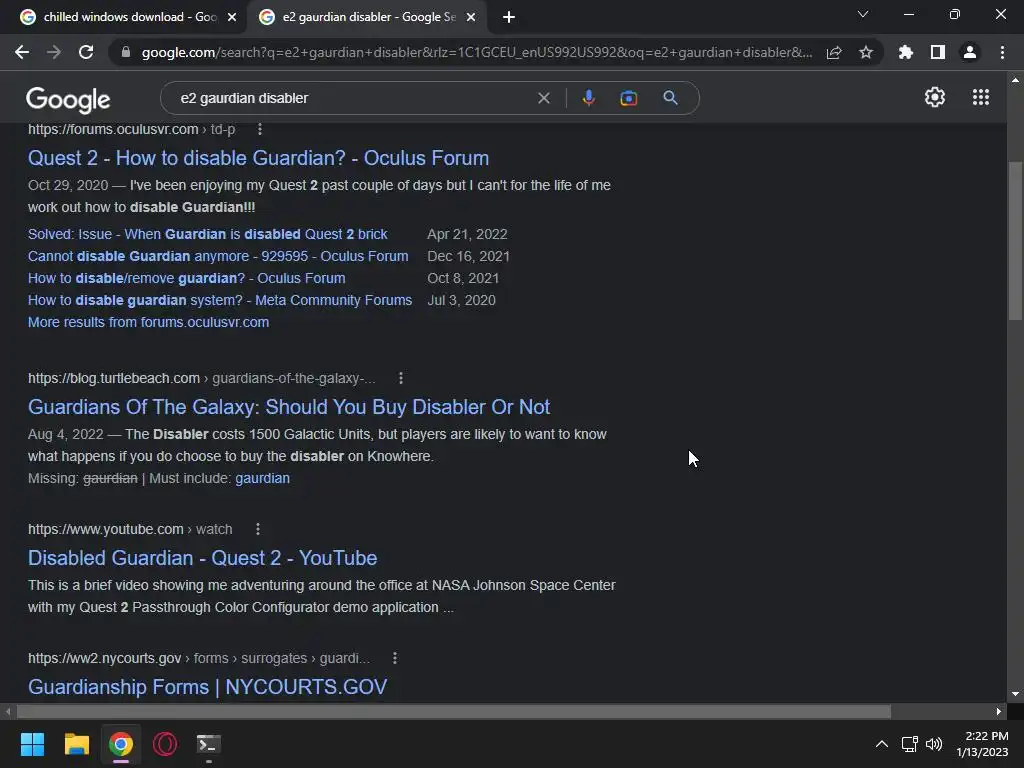This screenshot has width=1024, height=768.
Task: Open Chrome's three-dot menu
Action: click(1002, 52)
